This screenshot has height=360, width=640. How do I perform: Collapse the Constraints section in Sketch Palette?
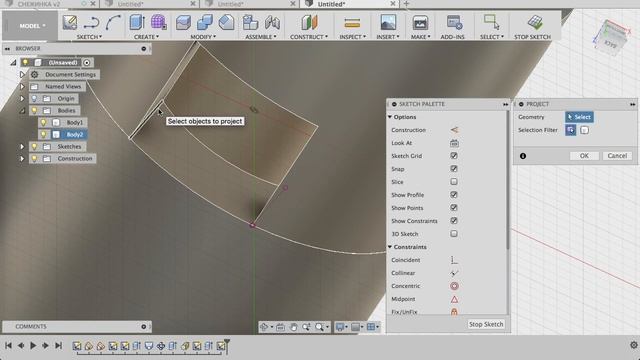[390, 247]
